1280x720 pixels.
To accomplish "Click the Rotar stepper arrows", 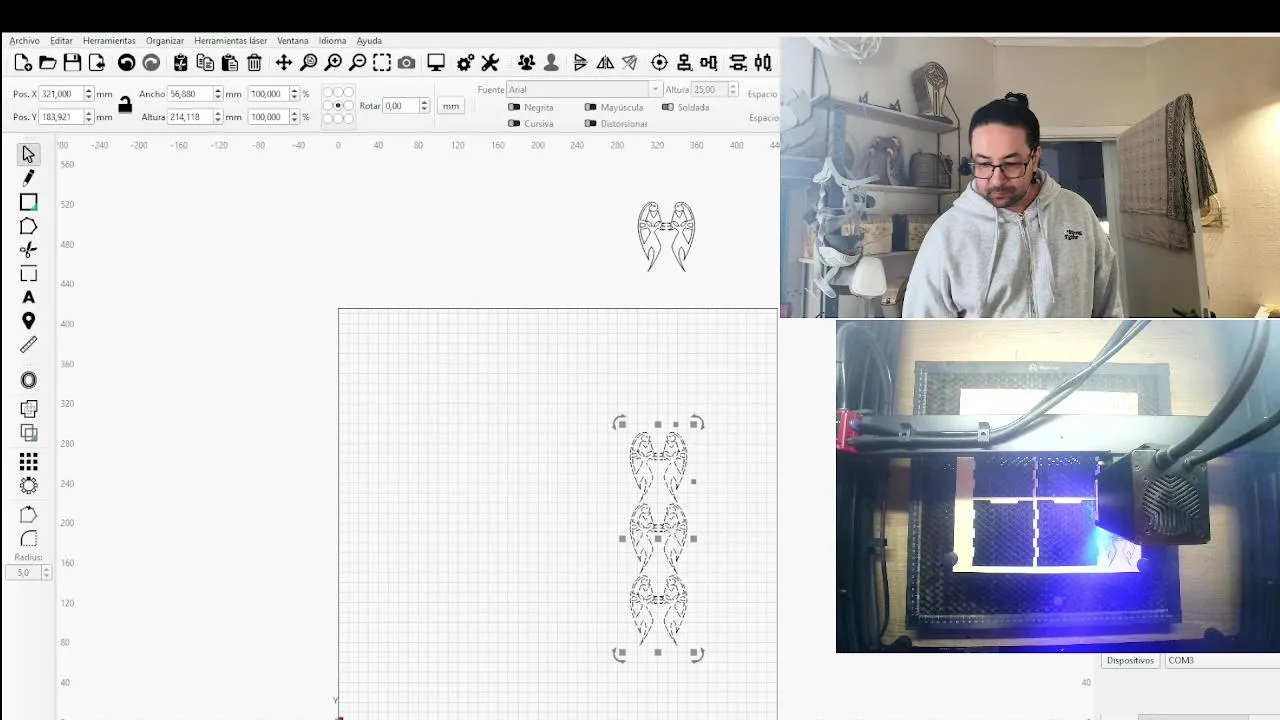I will click(x=424, y=106).
